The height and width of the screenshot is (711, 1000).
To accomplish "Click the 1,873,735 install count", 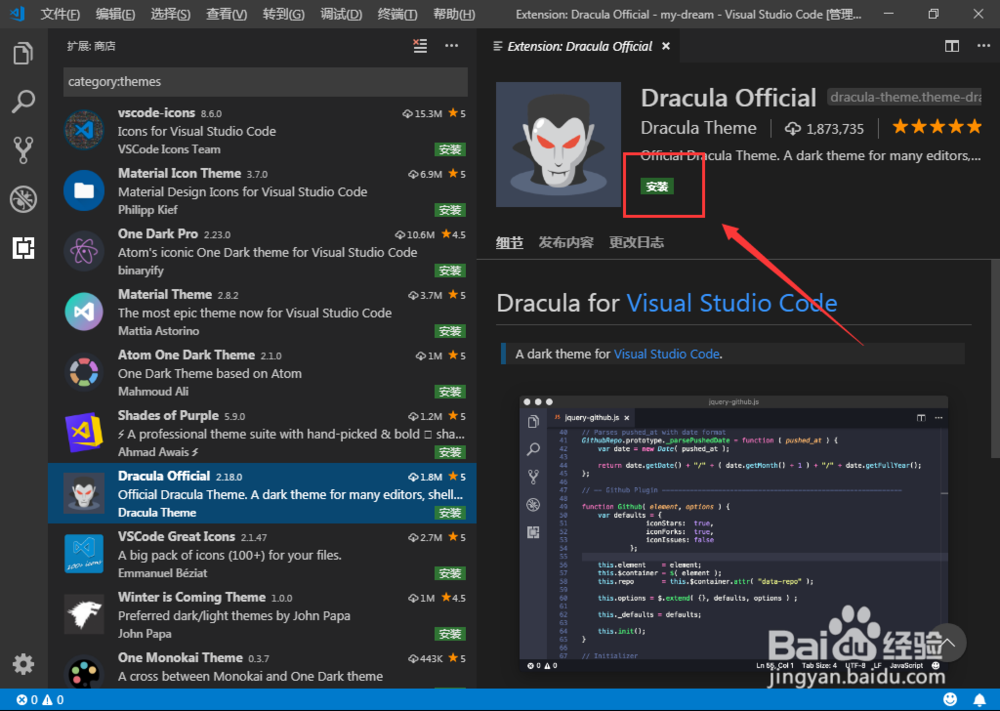I will 825,129.
